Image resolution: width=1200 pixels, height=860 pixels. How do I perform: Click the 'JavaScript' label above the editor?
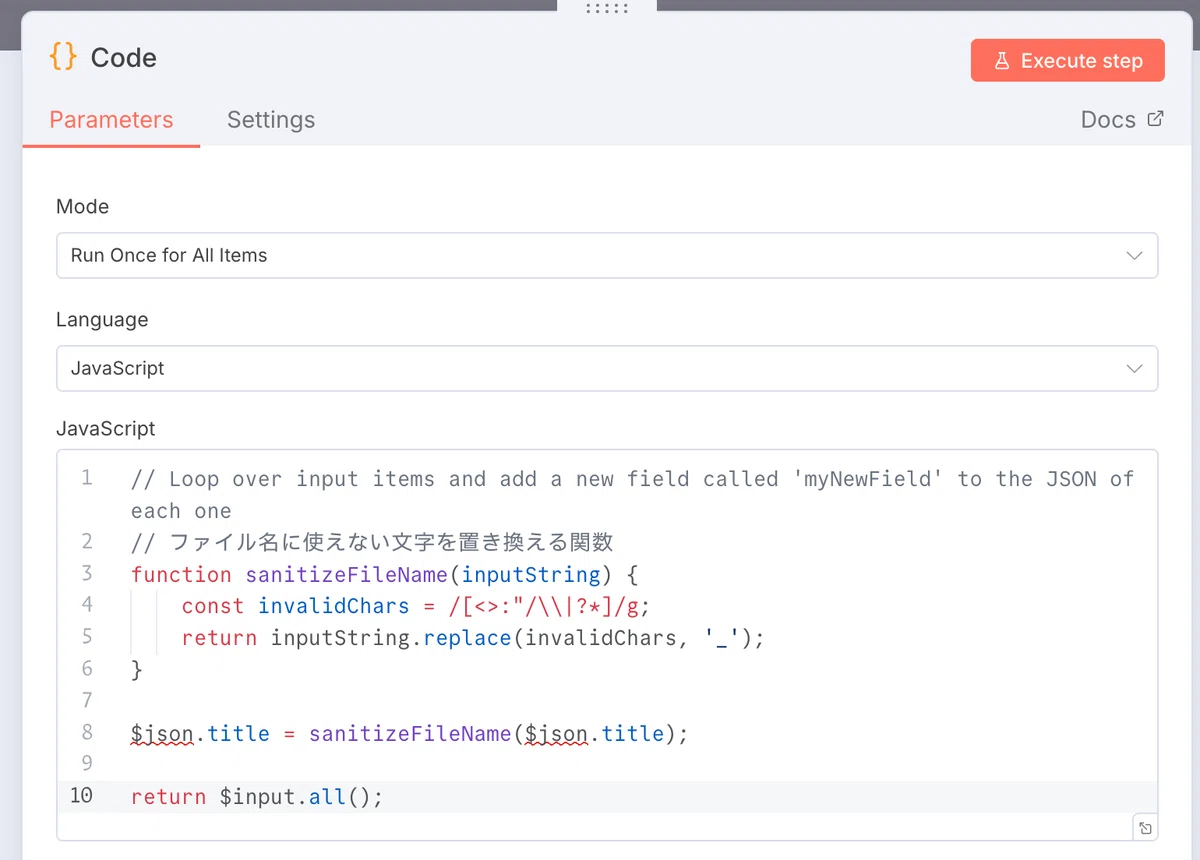tap(106, 429)
